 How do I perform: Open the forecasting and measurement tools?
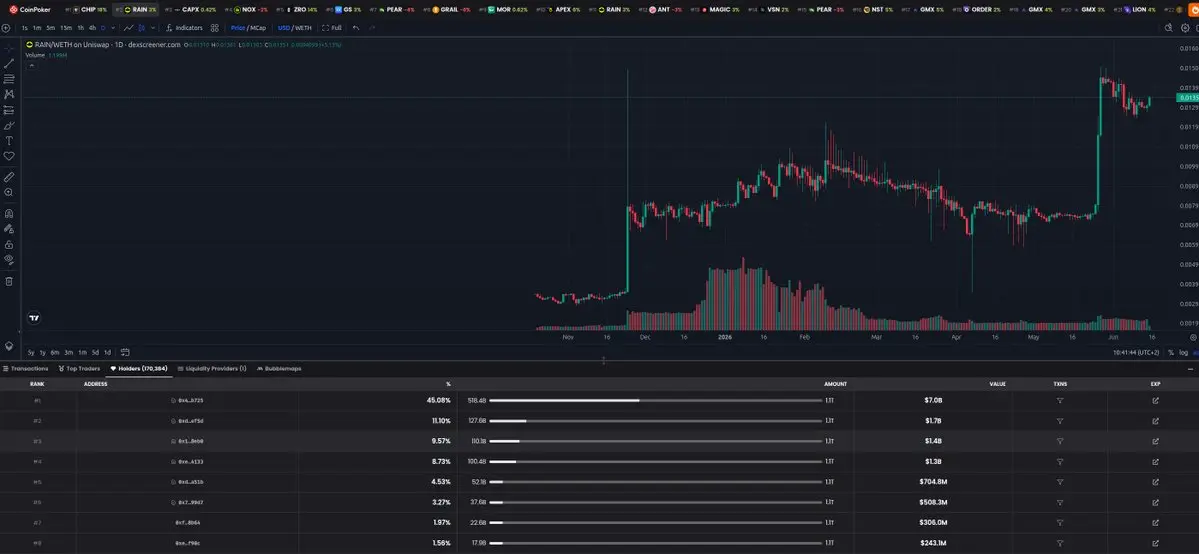pos(9,110)
